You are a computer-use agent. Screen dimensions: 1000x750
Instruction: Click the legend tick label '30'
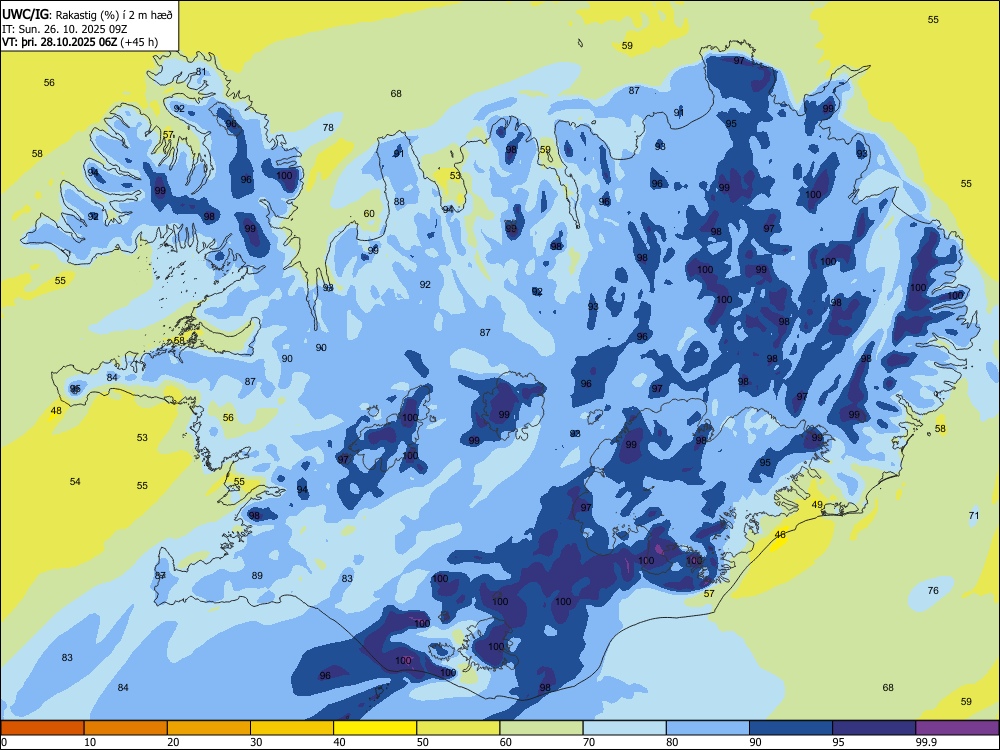pos(256,742)
